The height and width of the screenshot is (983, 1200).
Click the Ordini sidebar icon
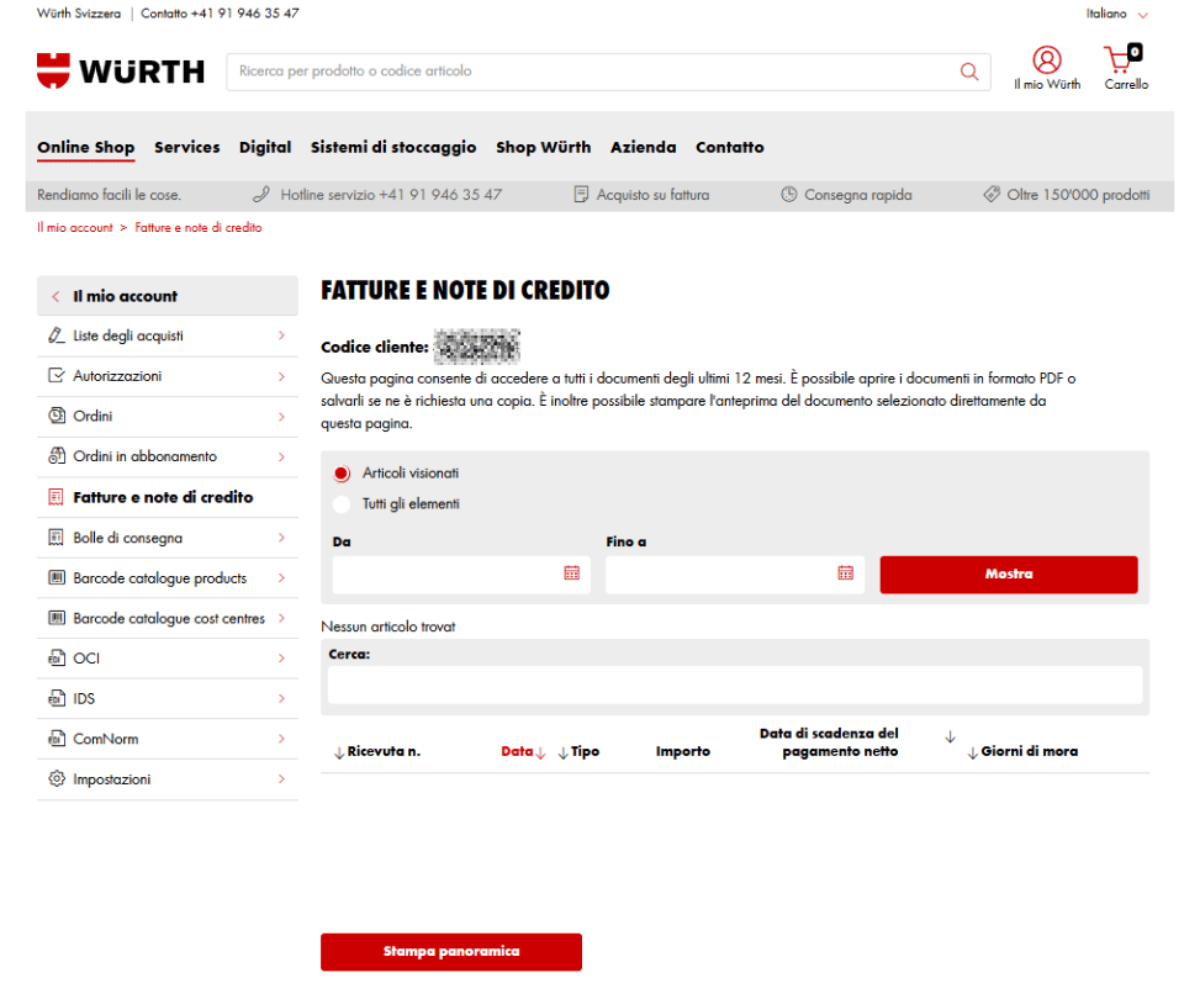pos(56,416)
